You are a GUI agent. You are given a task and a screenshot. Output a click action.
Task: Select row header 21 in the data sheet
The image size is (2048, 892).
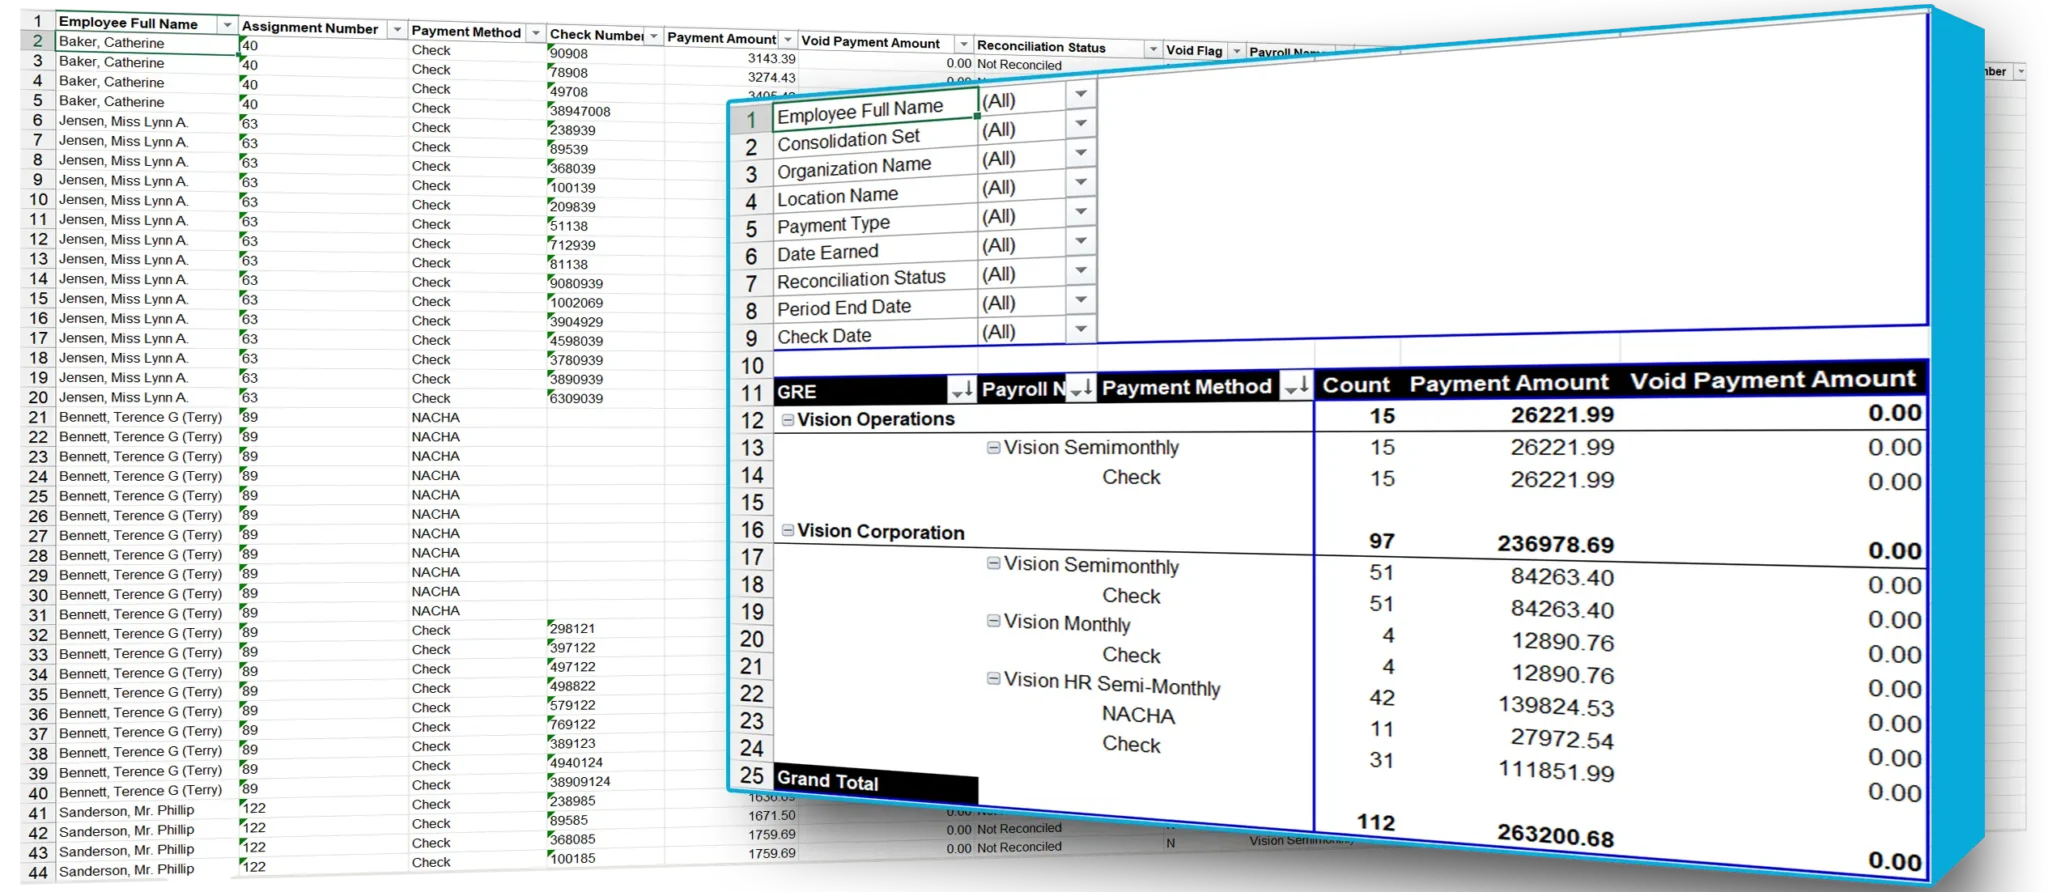pos(38,417)
